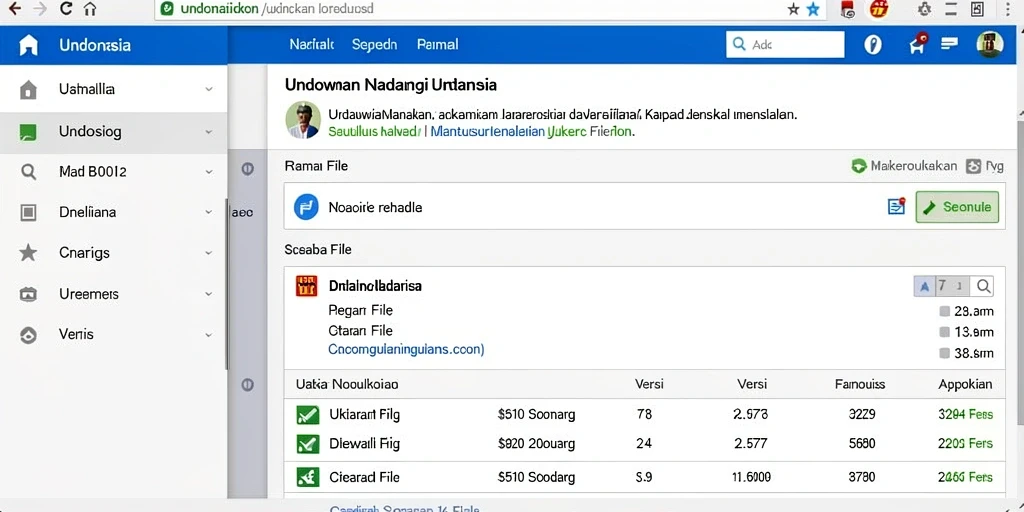
Task: Click the Fvg icon at top right
Action: (973, 166)
